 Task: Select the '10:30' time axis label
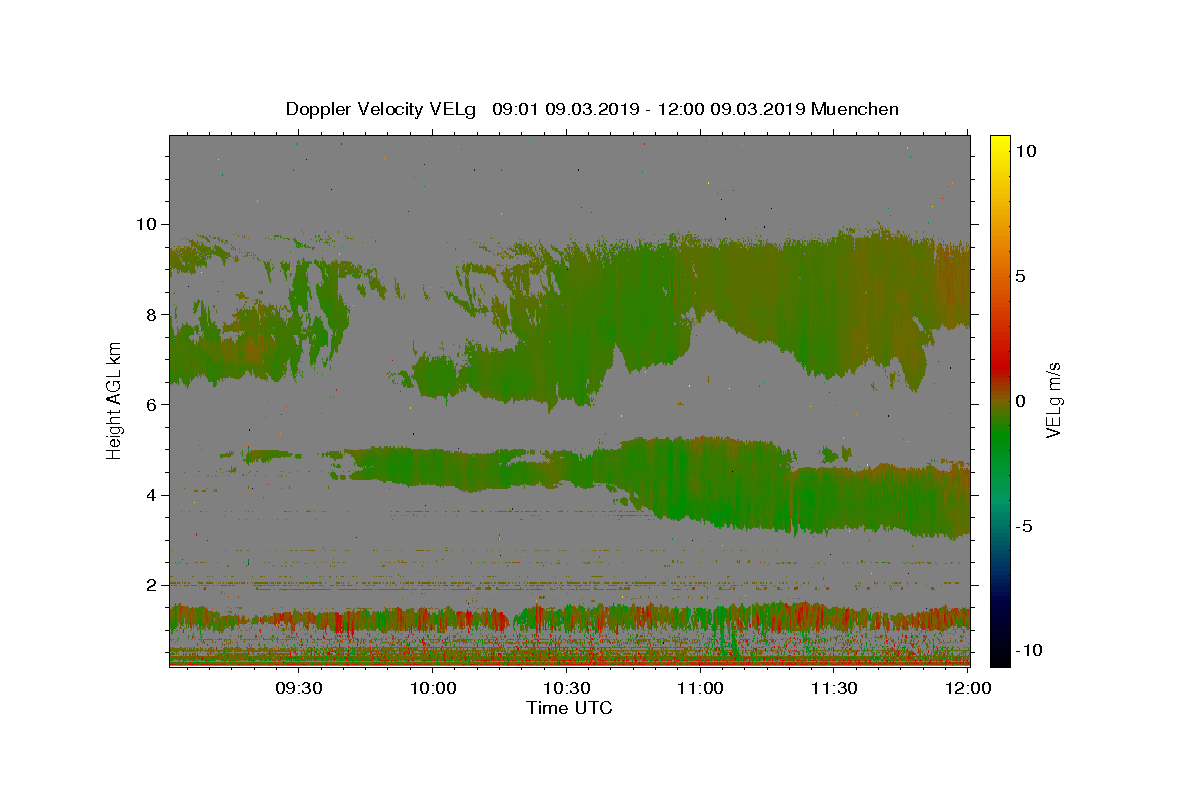(x=566, y=688)
